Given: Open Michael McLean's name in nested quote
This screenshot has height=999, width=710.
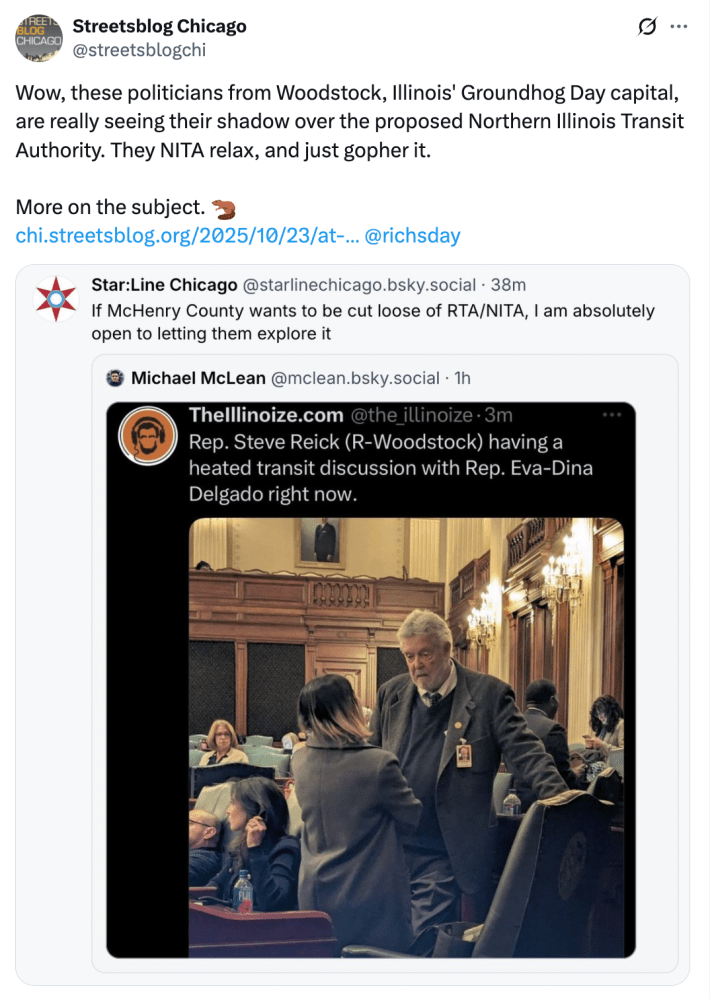Looking at the screenshot, I should pyautogui.click(x=196, y=378).
